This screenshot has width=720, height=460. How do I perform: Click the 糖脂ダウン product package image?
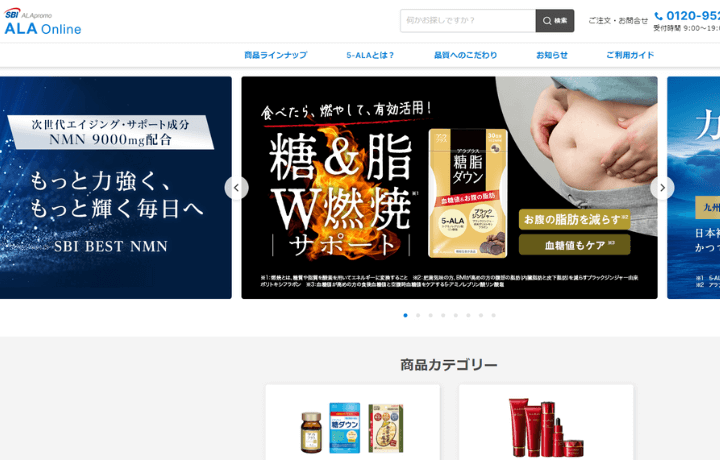point(468,193)
